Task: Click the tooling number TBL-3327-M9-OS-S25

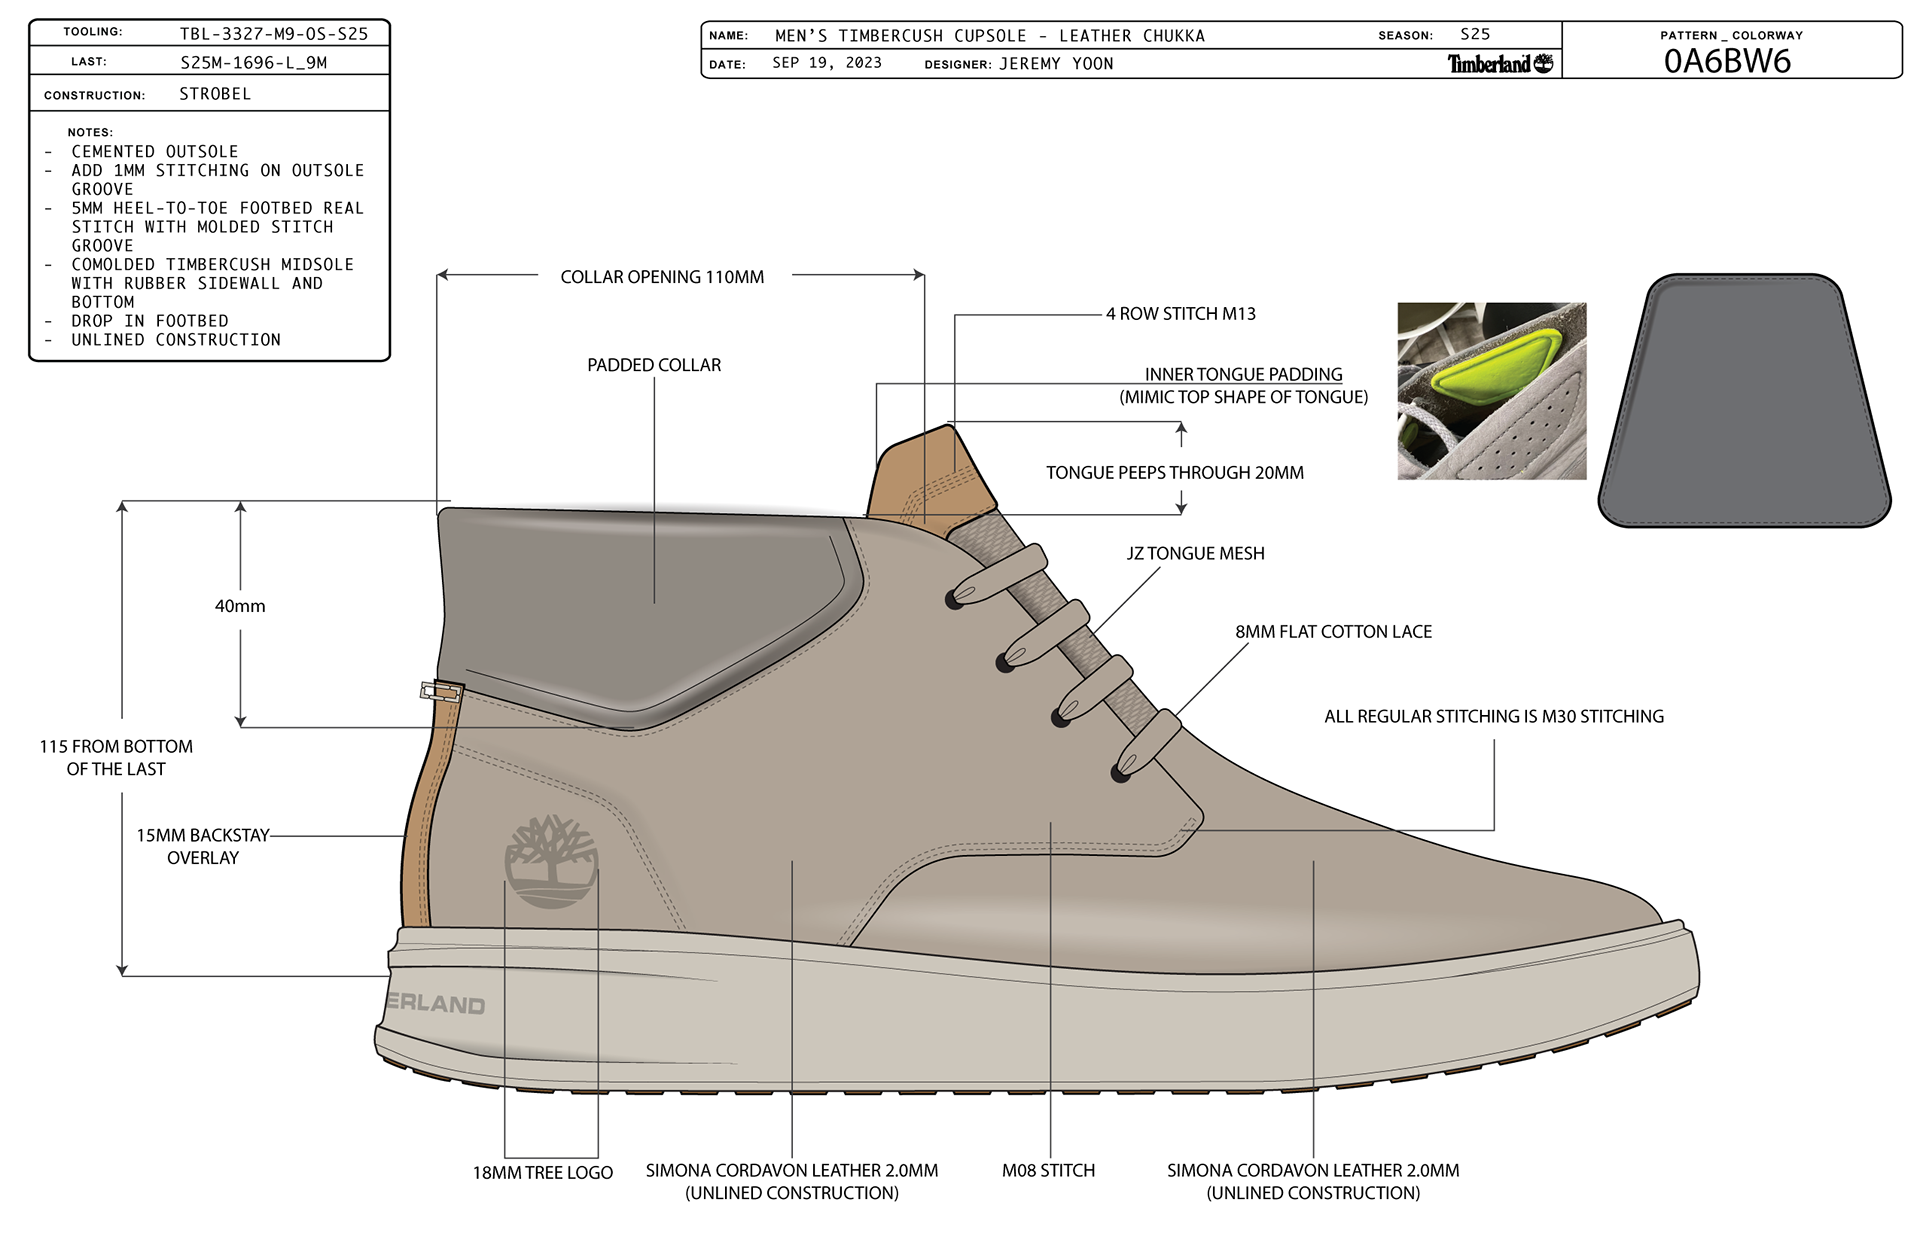Action: tap(274, 34)
